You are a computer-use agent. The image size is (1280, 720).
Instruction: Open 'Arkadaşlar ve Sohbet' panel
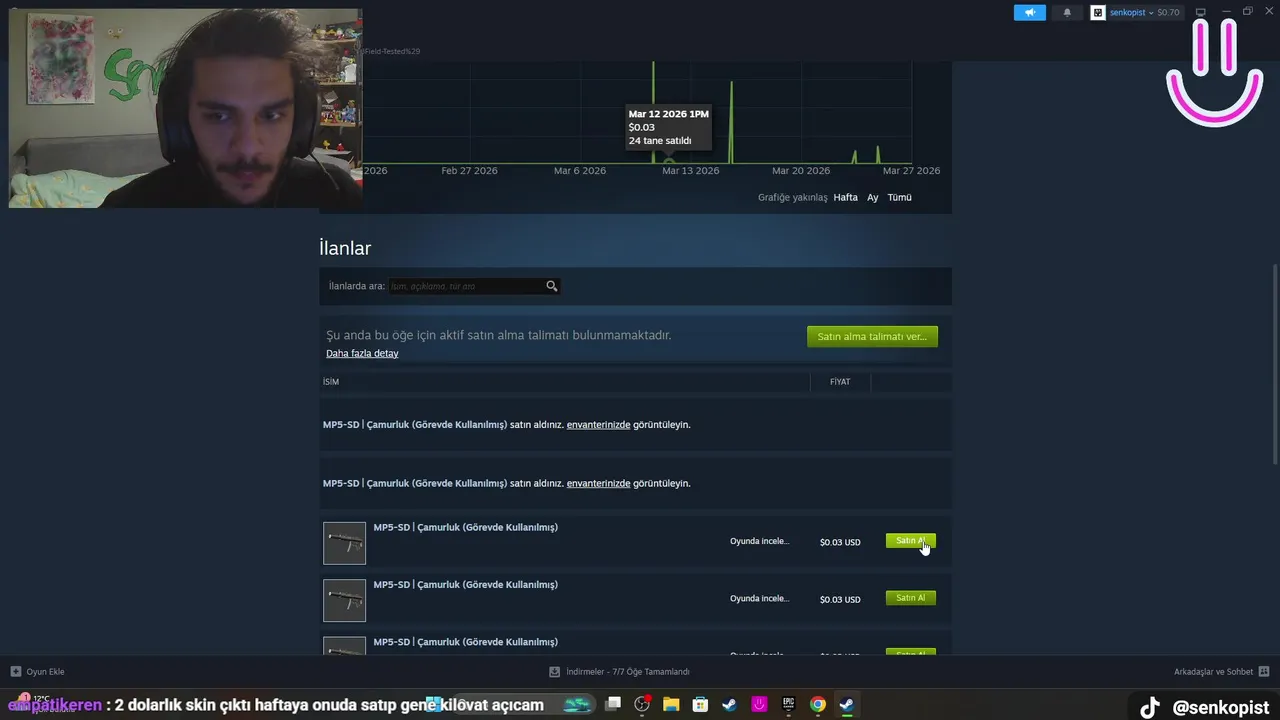(1213, 671)
